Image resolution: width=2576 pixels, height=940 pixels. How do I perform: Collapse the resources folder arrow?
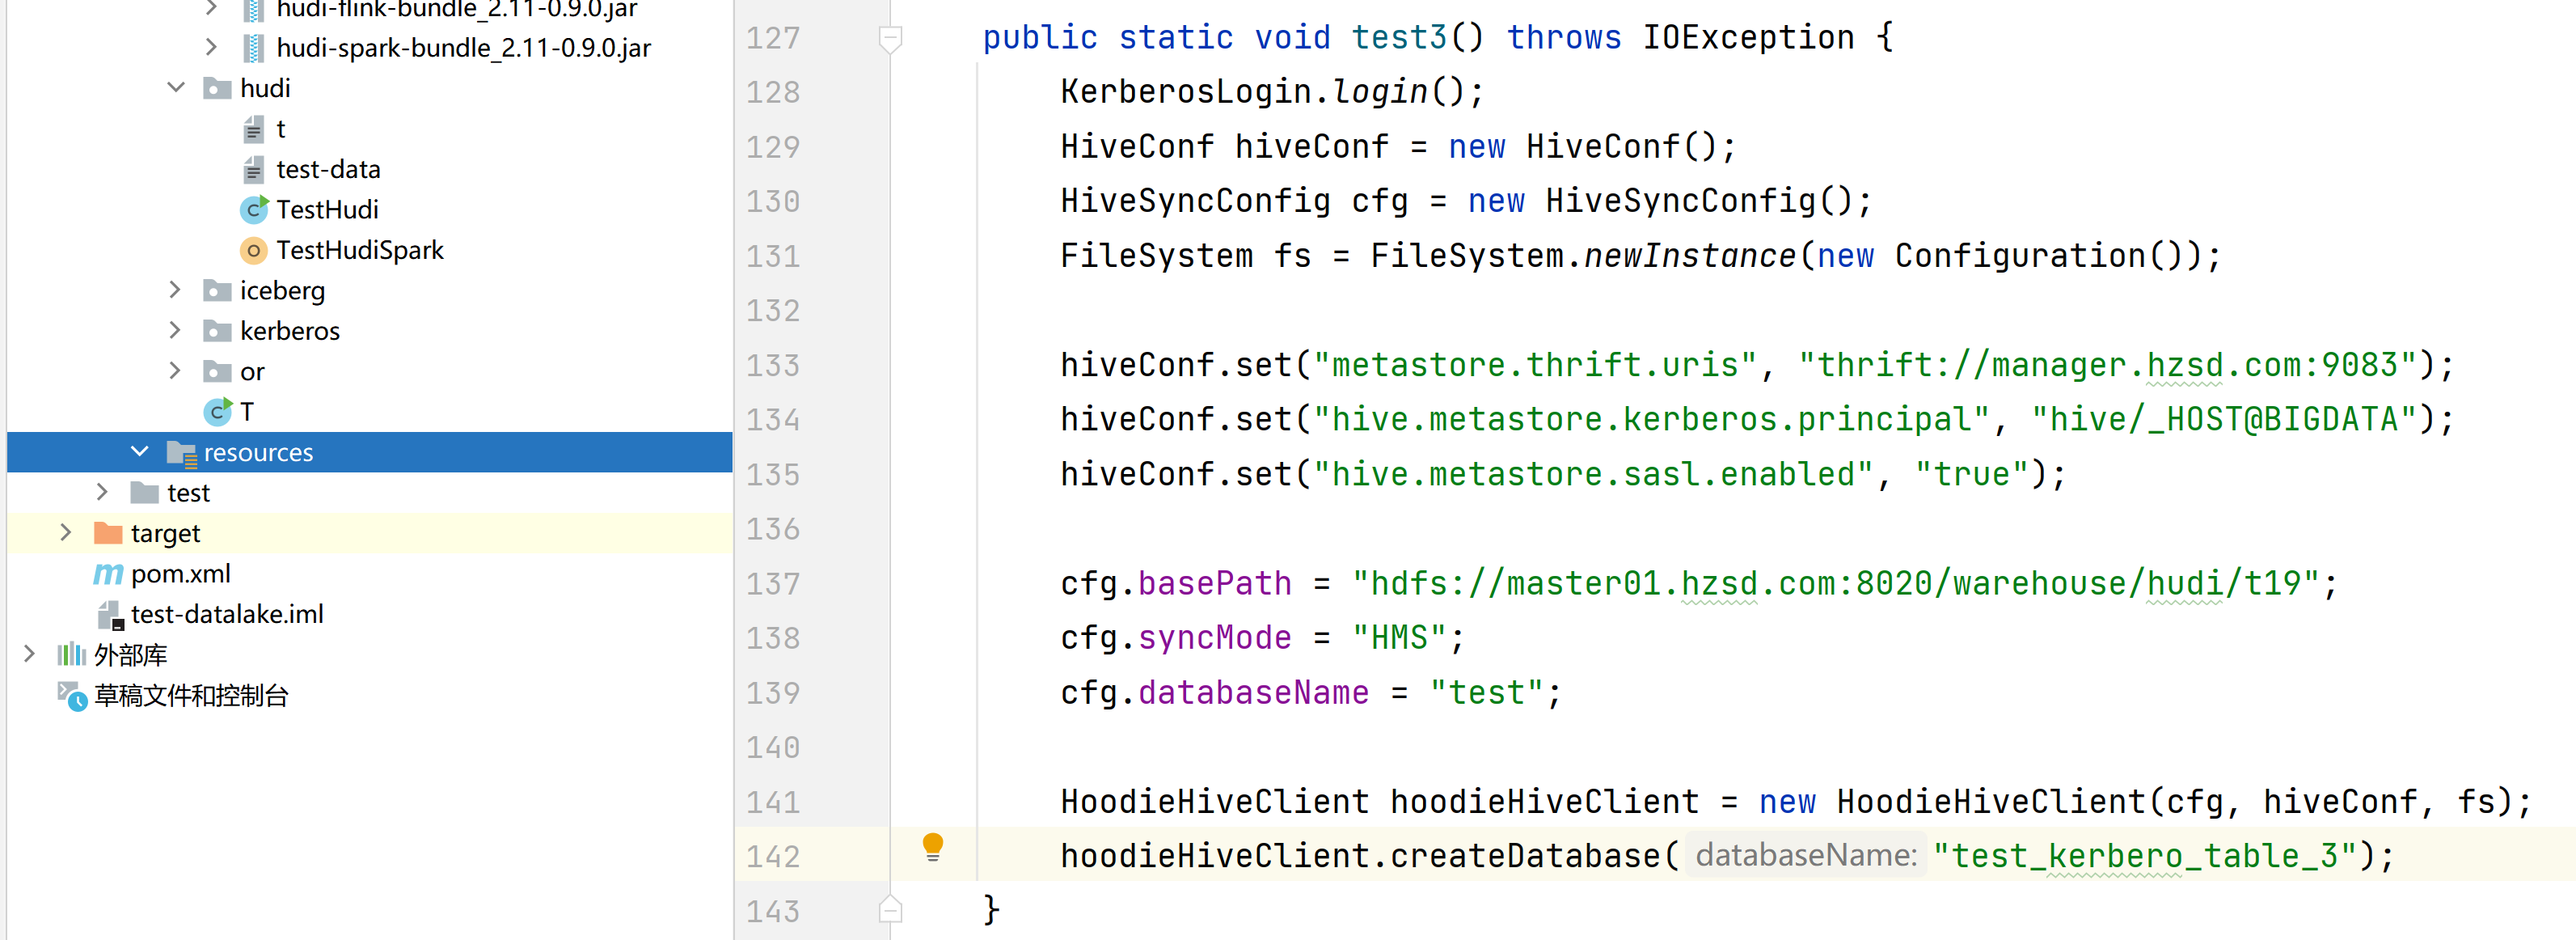[x=140, y=452]
